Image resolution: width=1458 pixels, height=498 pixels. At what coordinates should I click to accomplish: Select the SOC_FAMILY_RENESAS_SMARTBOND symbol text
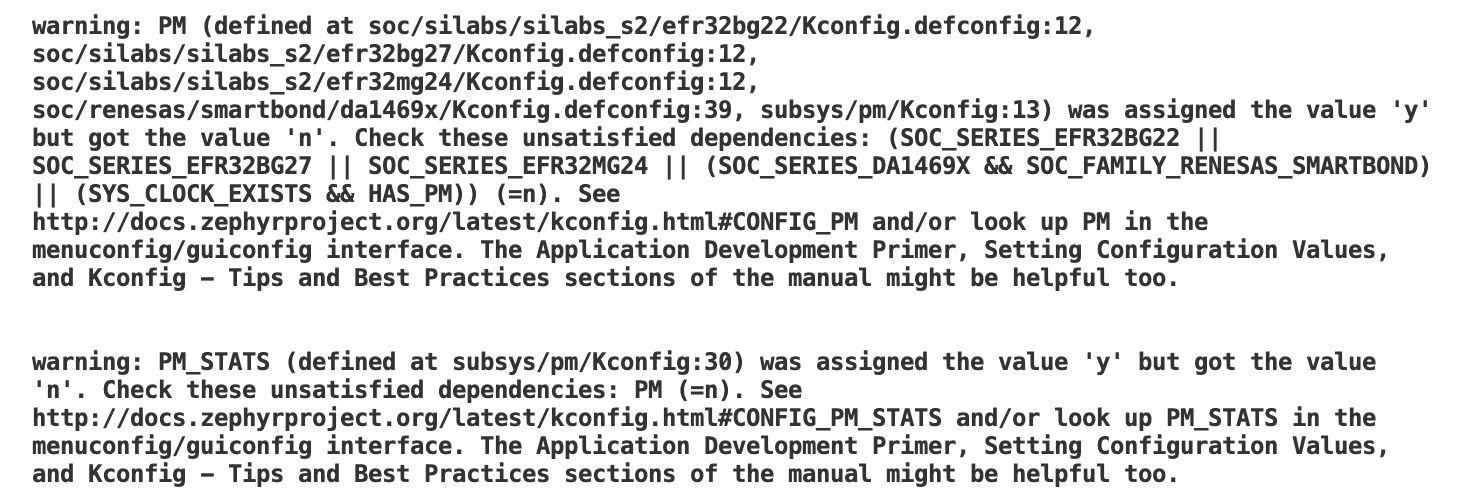tap(1221, 166)
